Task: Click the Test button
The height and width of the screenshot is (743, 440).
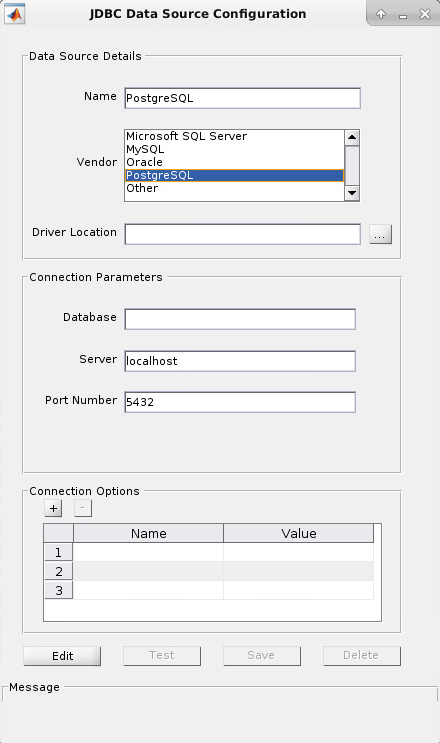Action: (x=162, y=656)
